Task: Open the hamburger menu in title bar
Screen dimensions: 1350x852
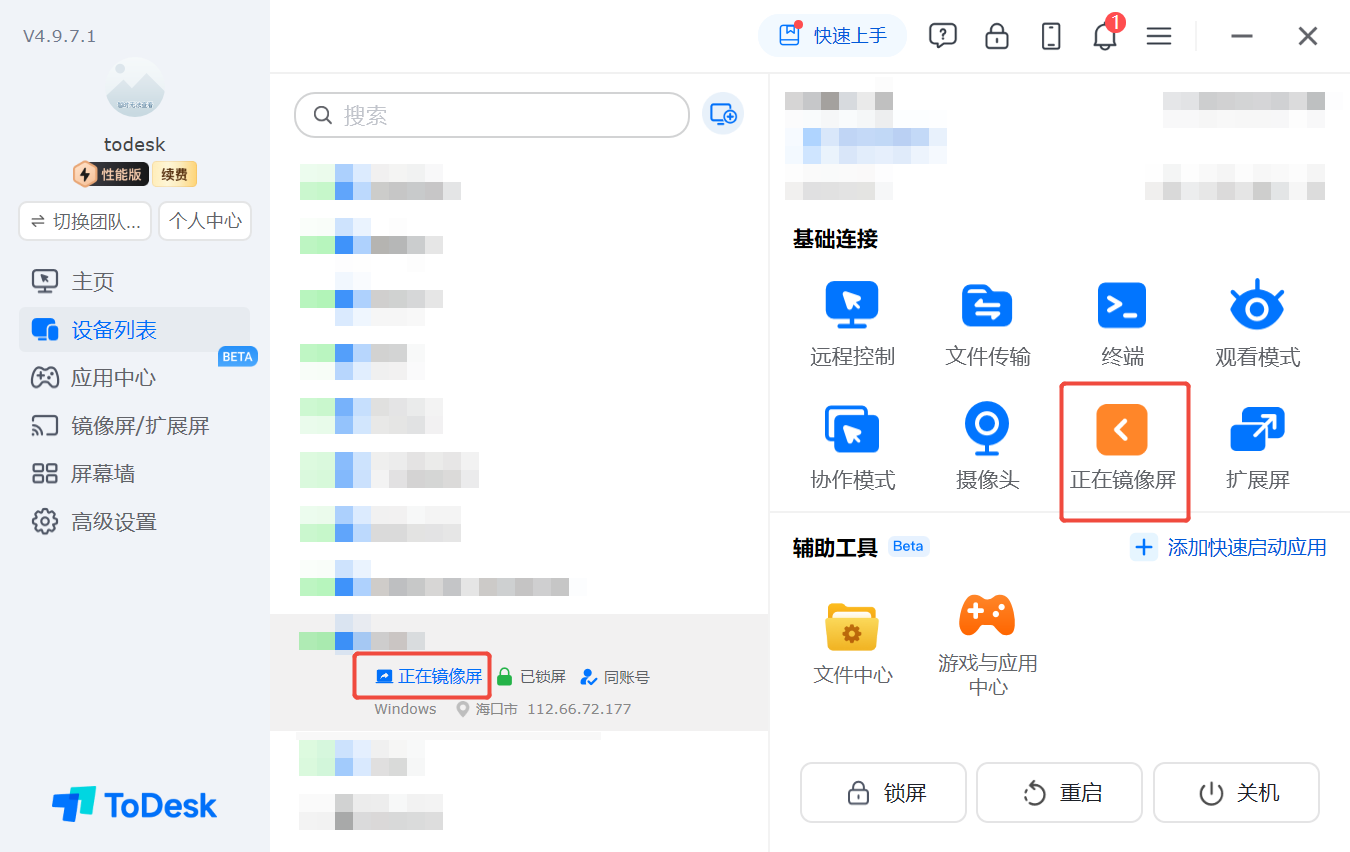Action: pos(1159,36)
